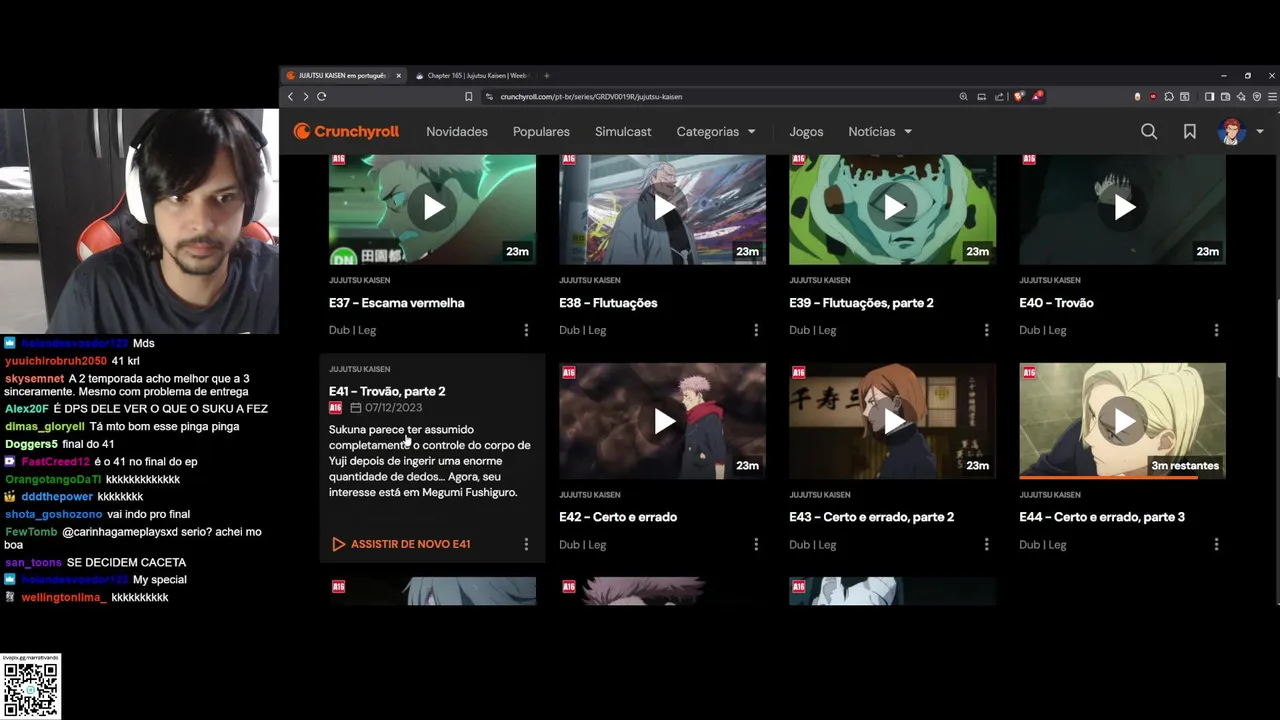
Task: Open the Brave Wallet icon
Action: point(1225,96)
